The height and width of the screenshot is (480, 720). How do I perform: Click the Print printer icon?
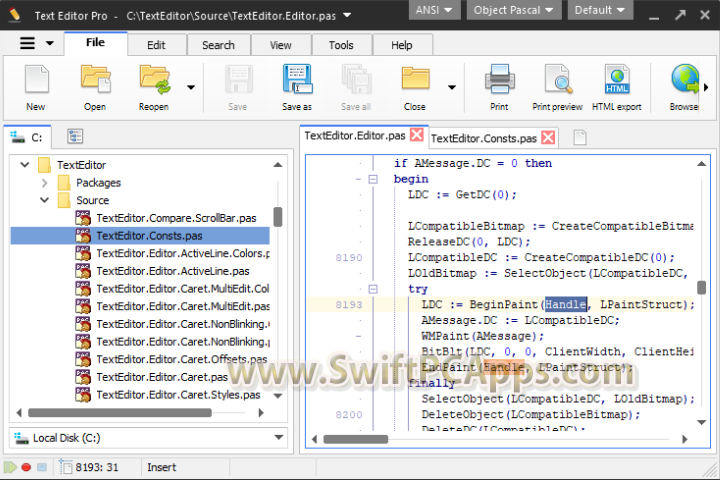point(499,79)
